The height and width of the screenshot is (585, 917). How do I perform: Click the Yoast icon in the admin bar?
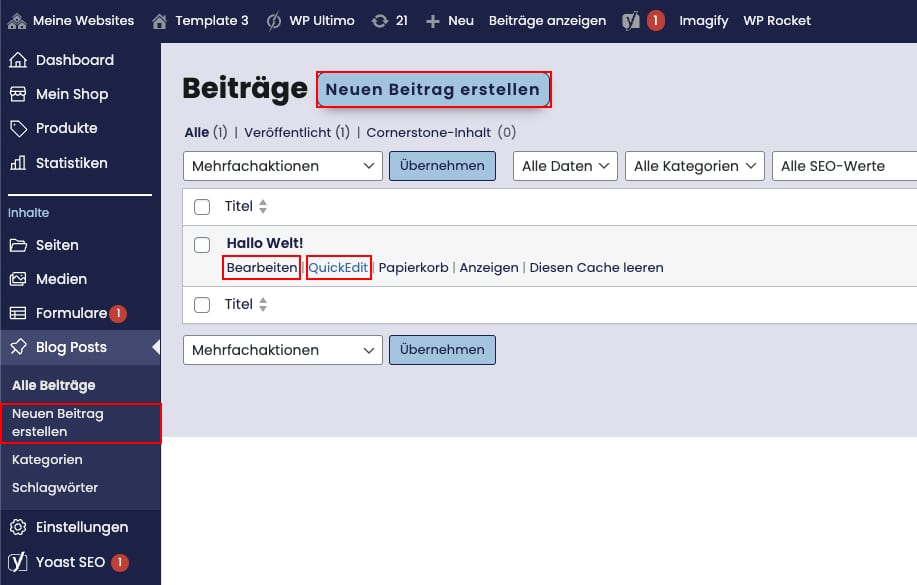631,20
